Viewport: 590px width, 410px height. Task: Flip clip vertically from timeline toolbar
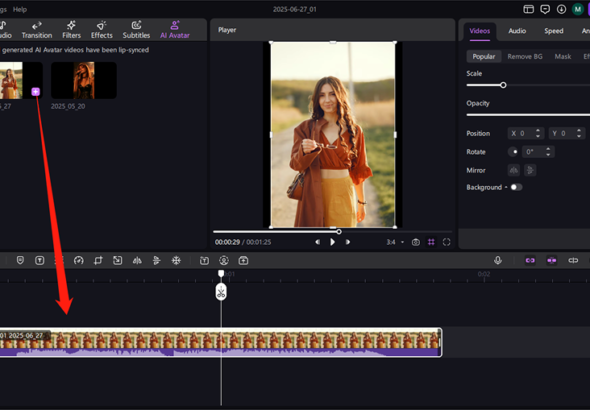(x=157, y=260)
